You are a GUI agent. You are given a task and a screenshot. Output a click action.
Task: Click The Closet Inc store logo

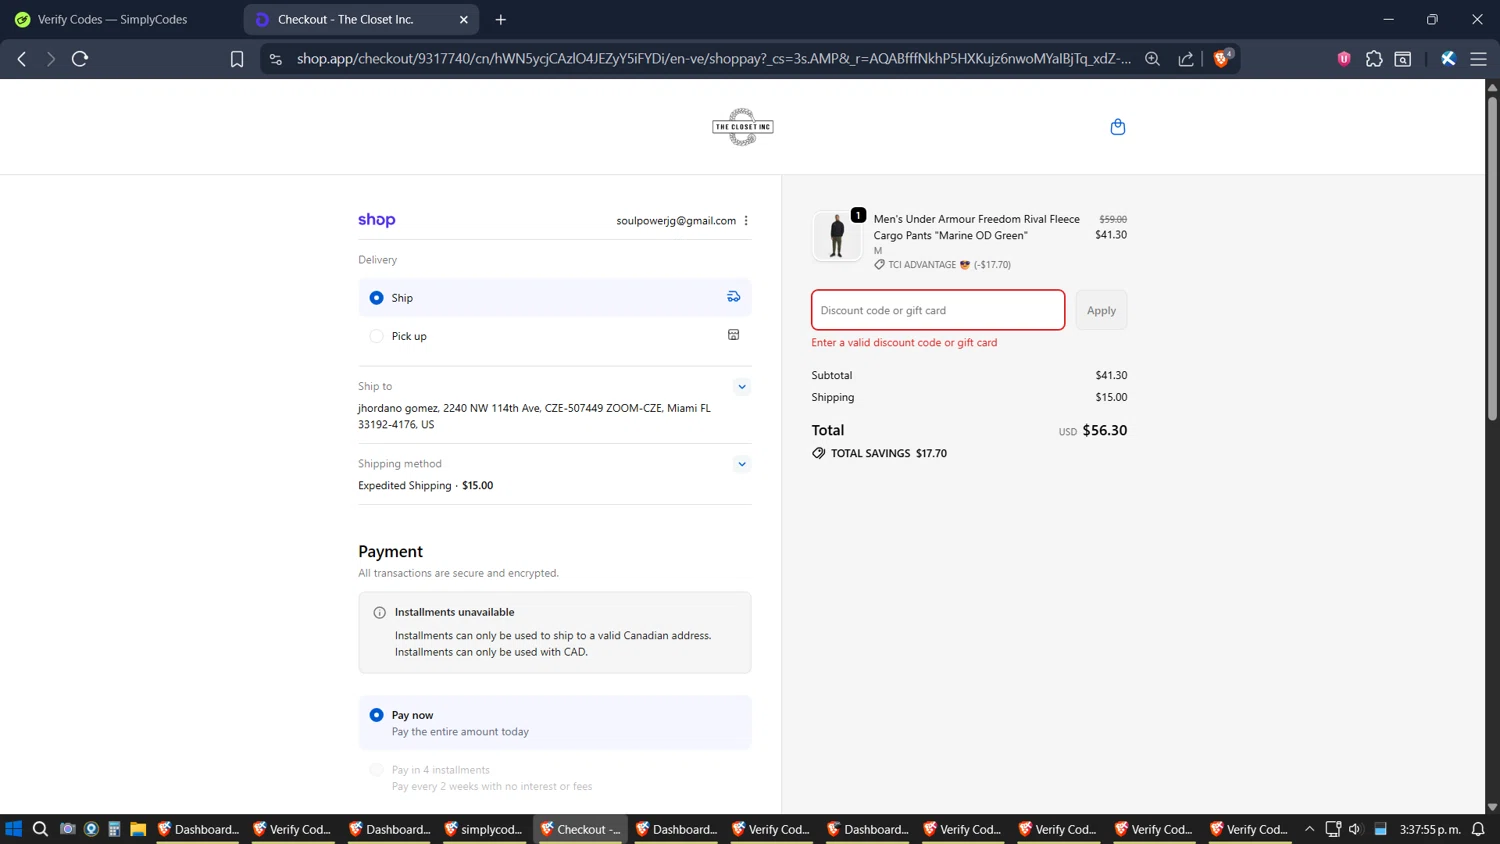(742, 127)
